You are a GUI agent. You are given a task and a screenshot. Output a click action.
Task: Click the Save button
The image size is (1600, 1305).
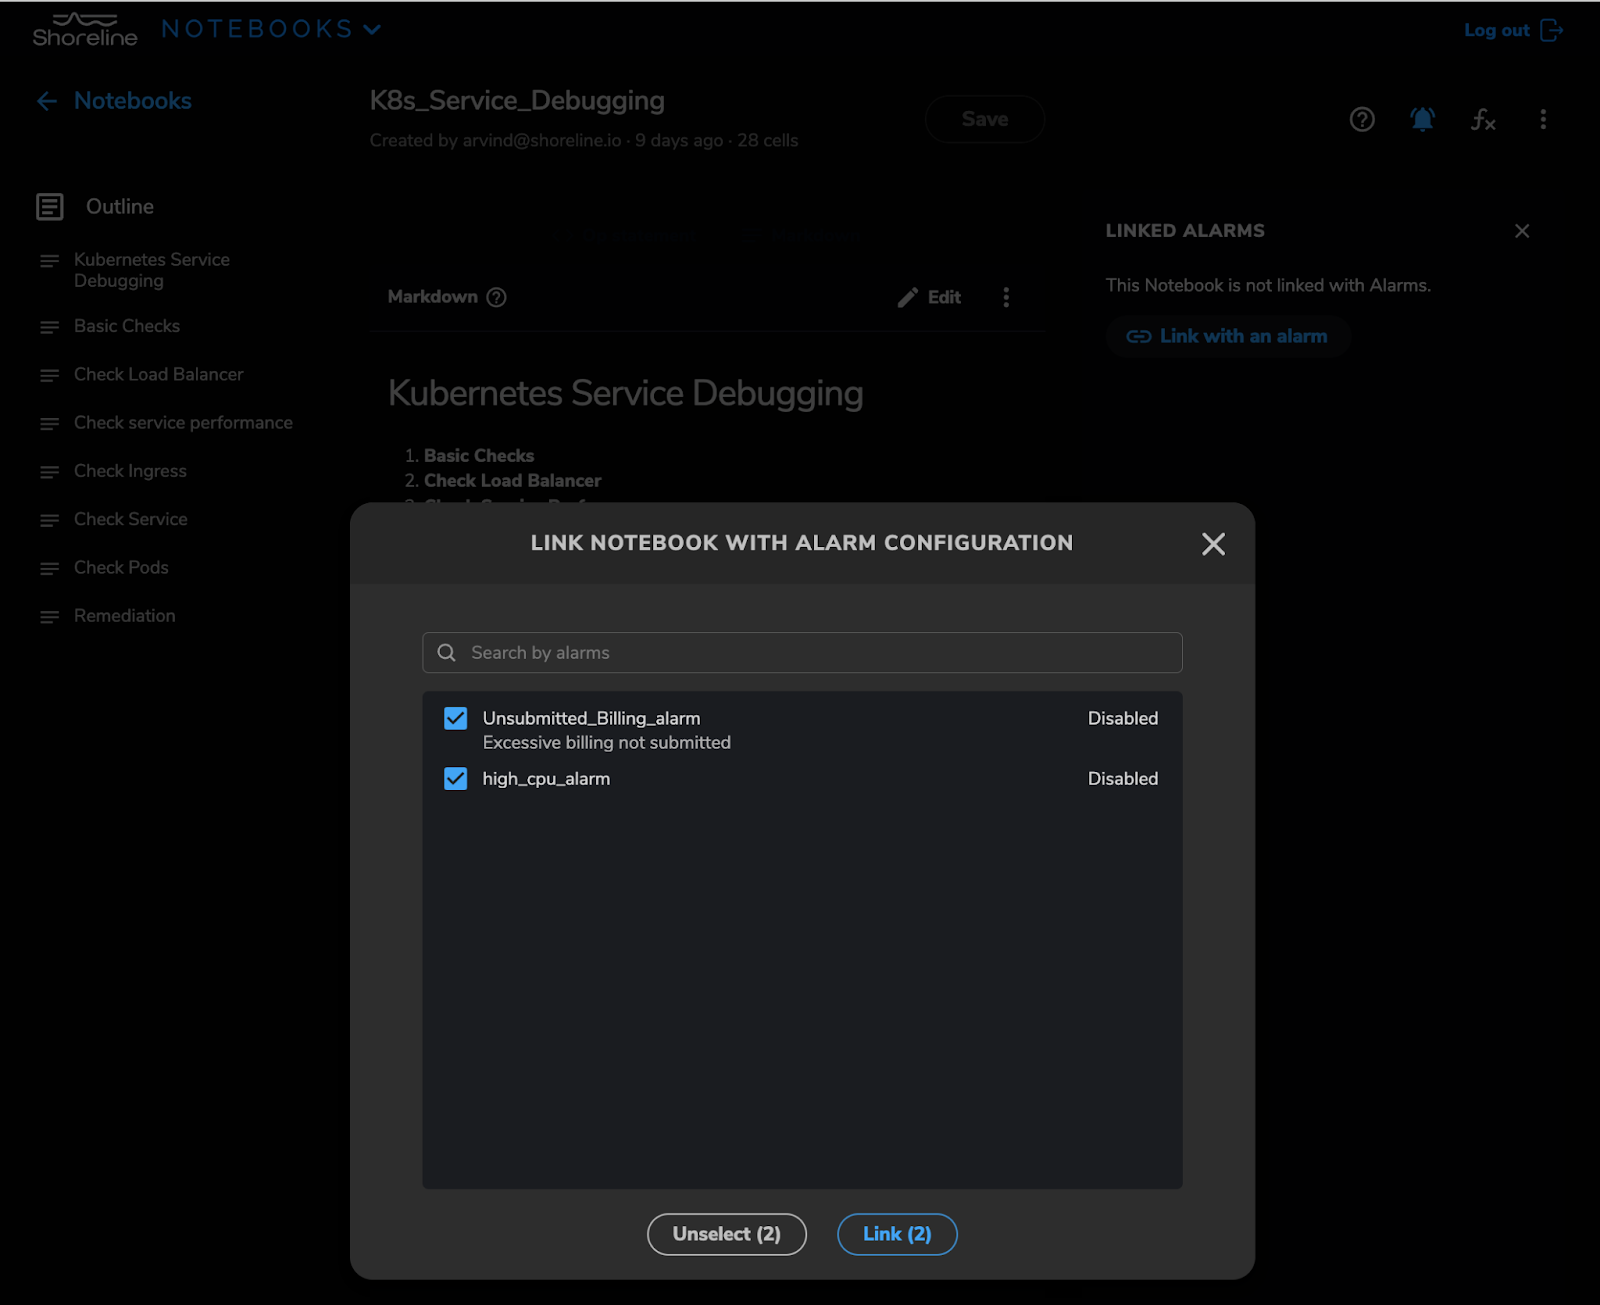984,119
